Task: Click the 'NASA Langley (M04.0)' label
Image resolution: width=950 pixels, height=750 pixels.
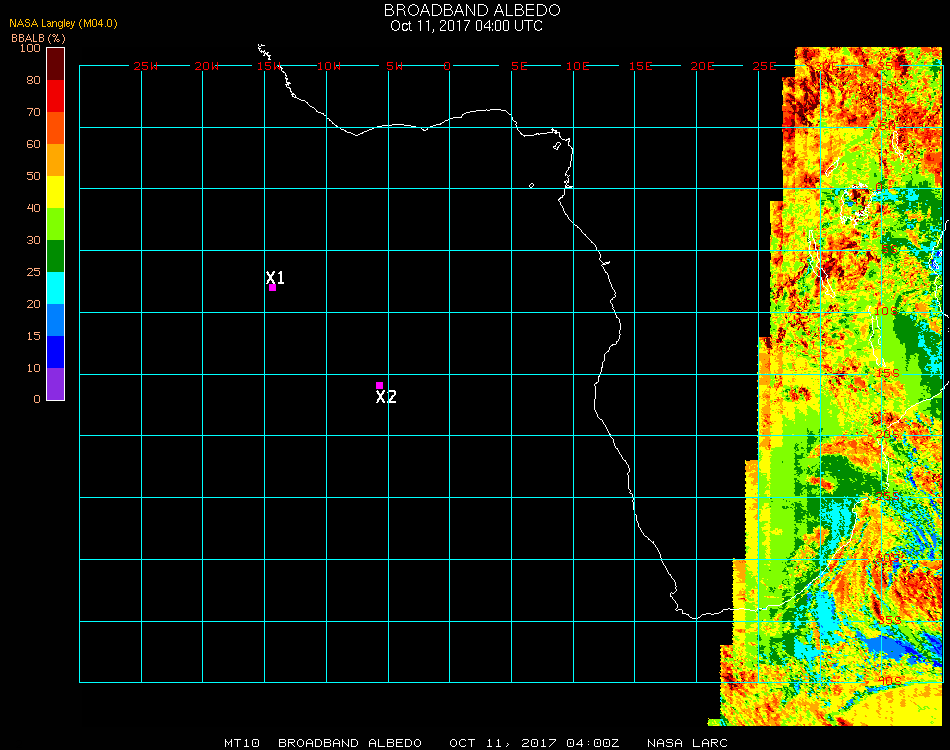Action: coord(63,24)
